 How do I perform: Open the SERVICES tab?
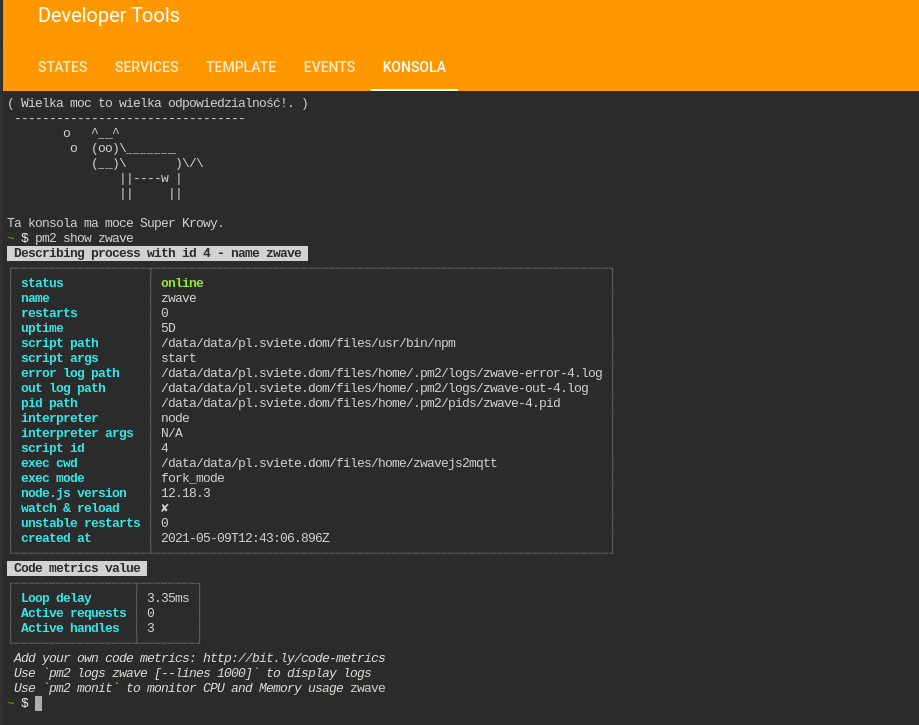click(x=147, y=67)
